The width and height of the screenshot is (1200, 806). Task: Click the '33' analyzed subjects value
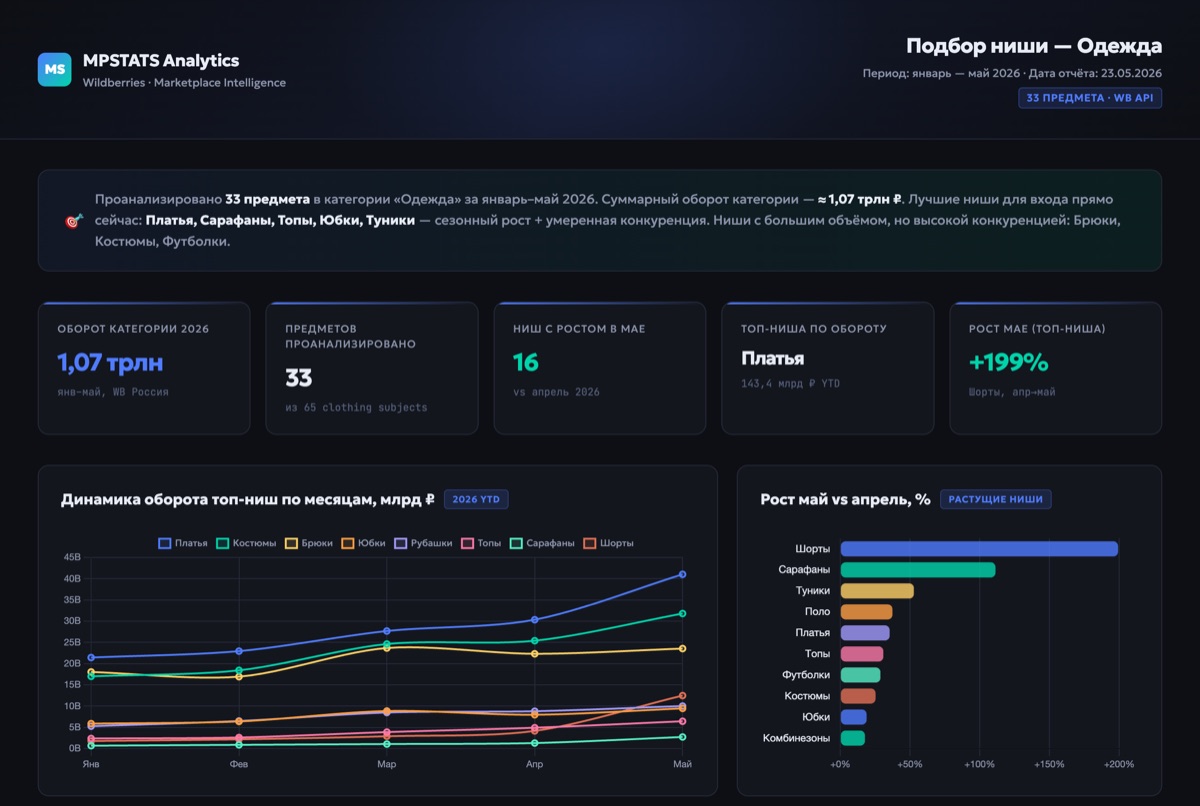[x=299, y=378]
